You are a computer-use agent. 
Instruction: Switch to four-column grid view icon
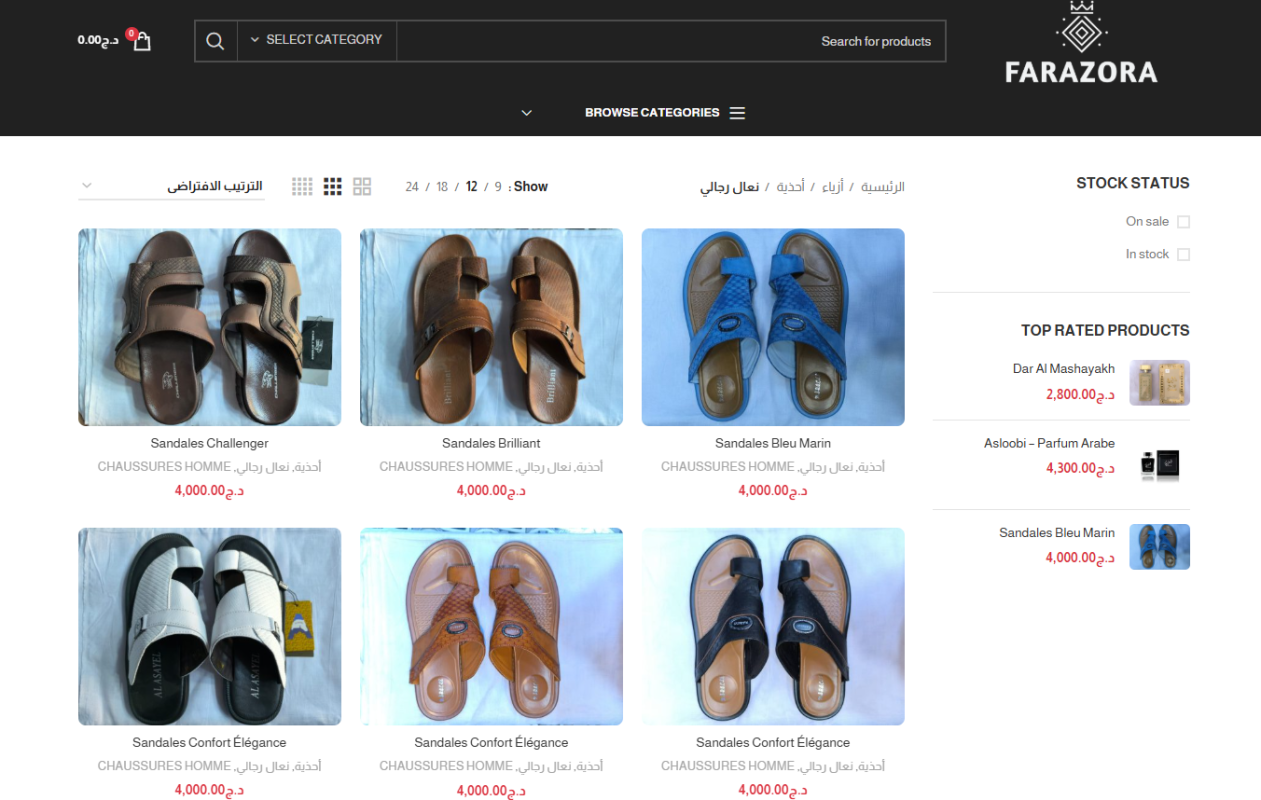point(302,187)
